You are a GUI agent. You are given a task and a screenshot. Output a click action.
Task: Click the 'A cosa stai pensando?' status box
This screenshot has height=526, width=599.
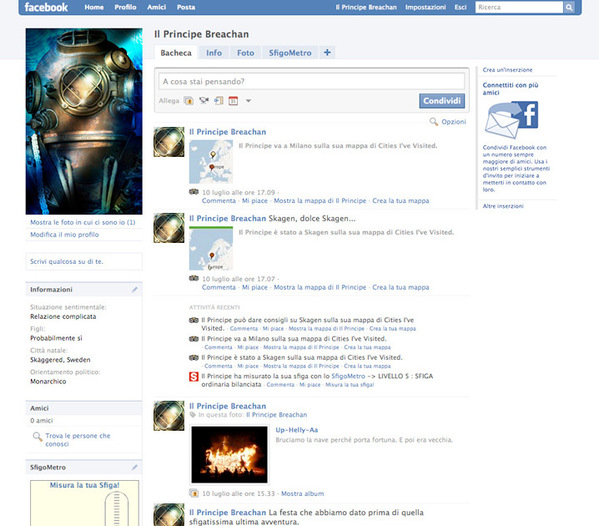pos(311,81)
